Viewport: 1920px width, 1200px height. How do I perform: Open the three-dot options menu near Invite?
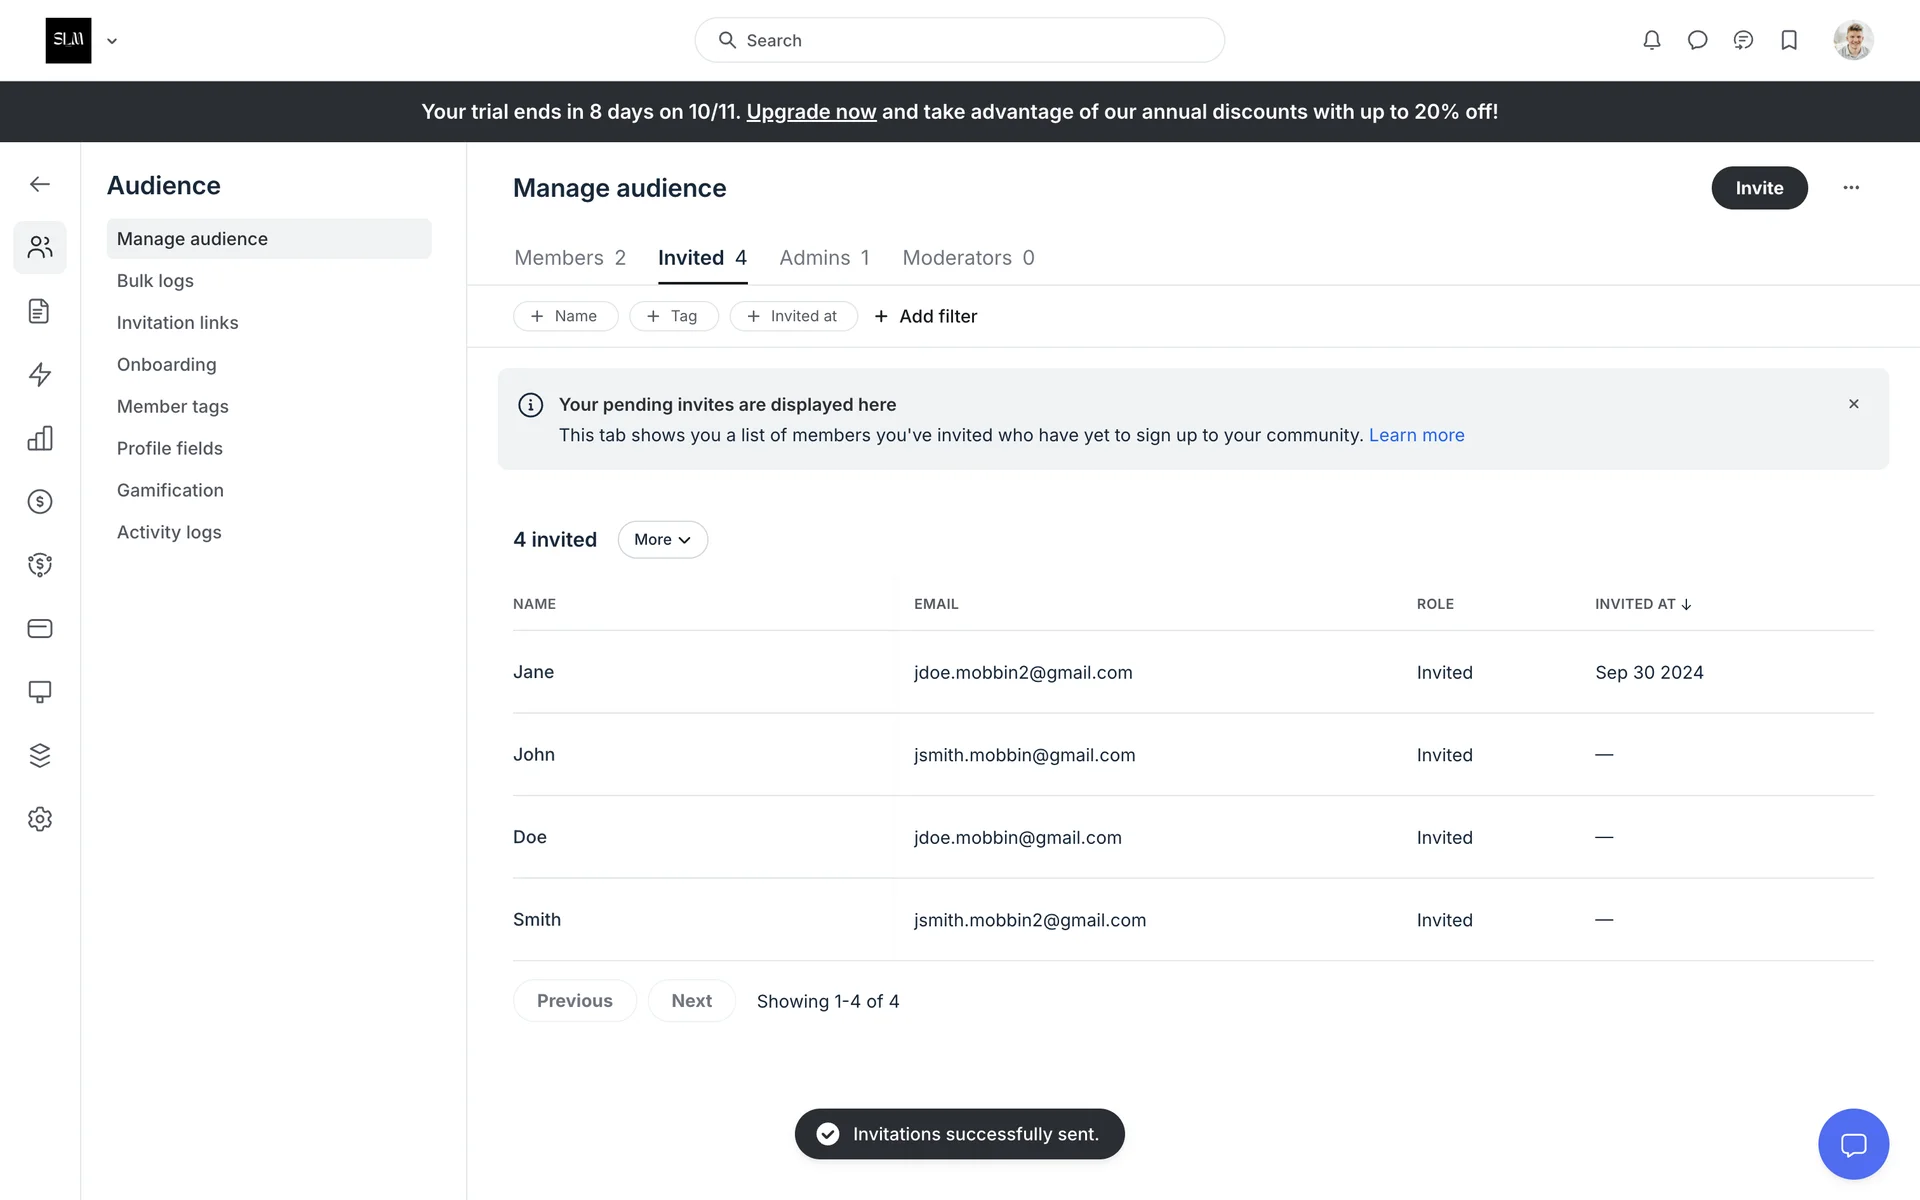point(1851,188)
